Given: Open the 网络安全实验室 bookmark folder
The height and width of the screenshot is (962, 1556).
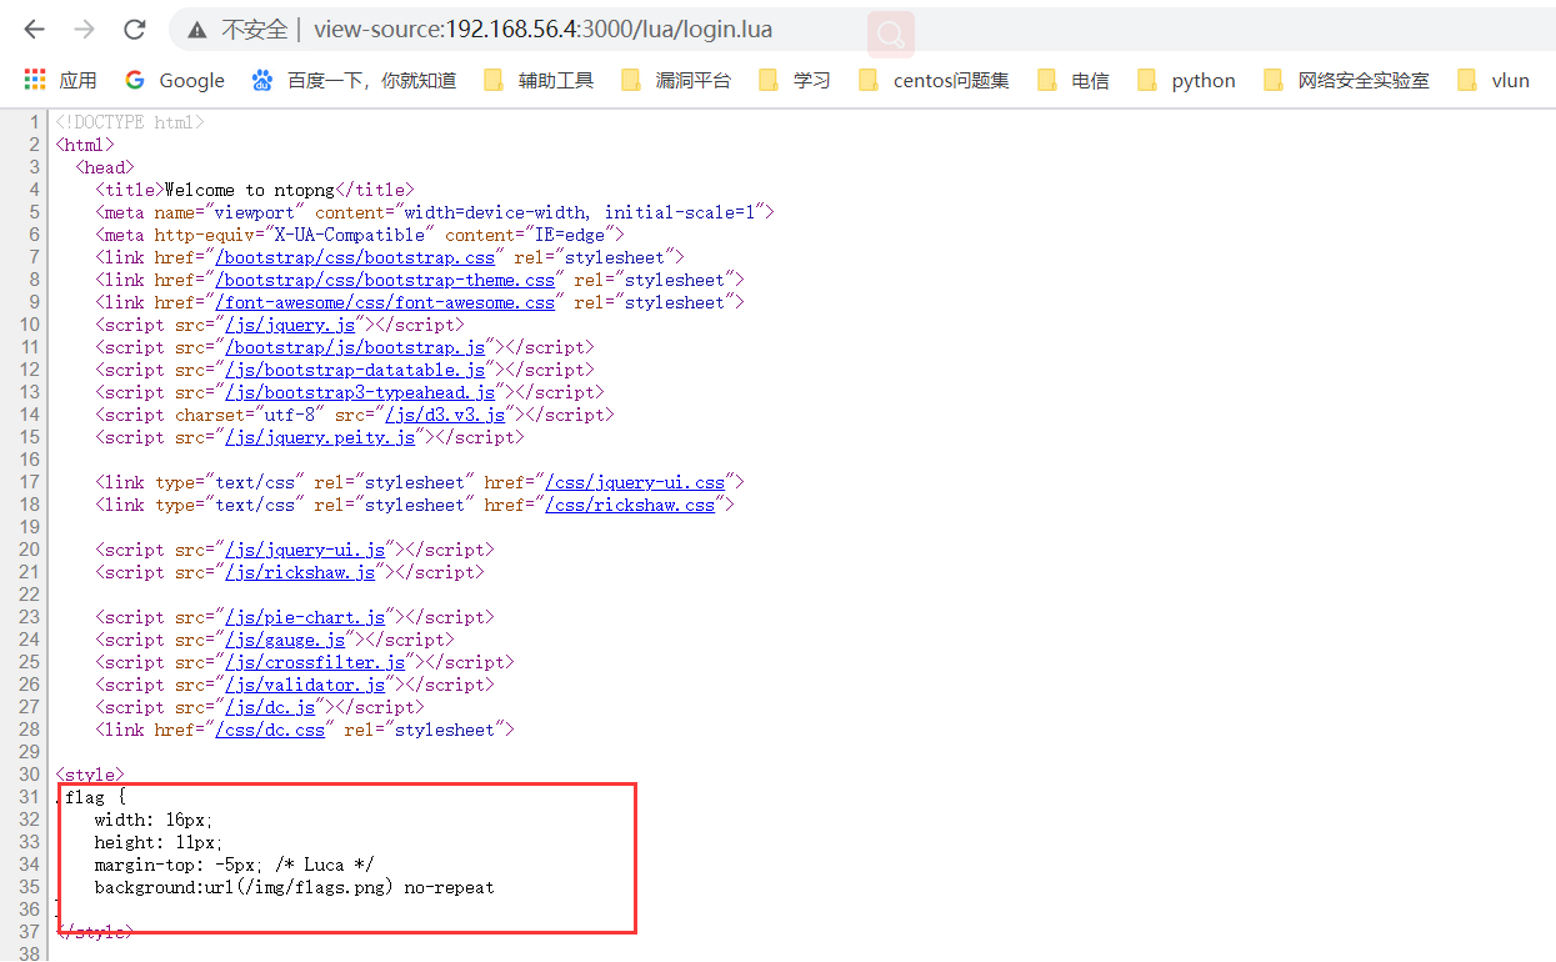Looking at the screenshot, I should coord(1346,81).
